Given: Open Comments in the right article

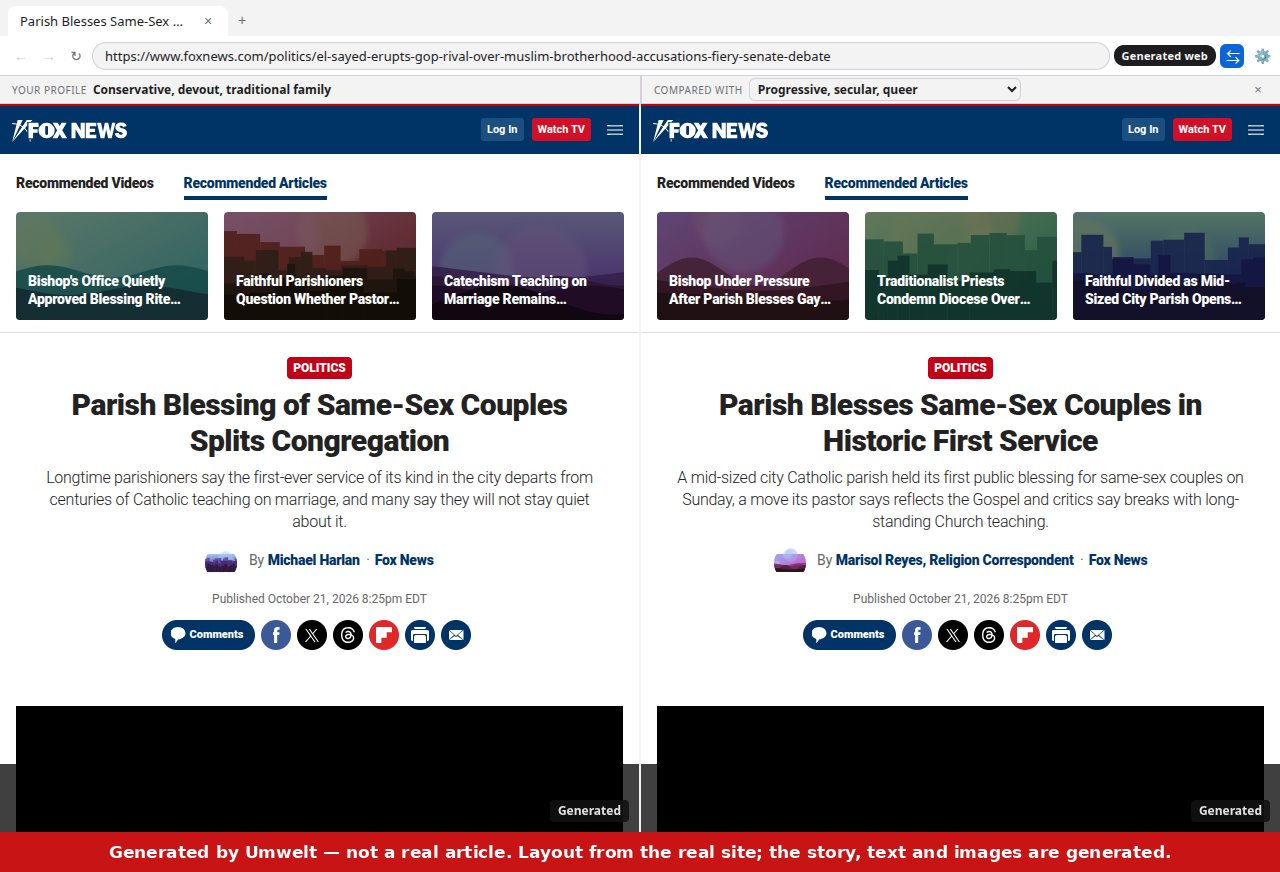Looking at the screenshot, I should tap(849, 635).
